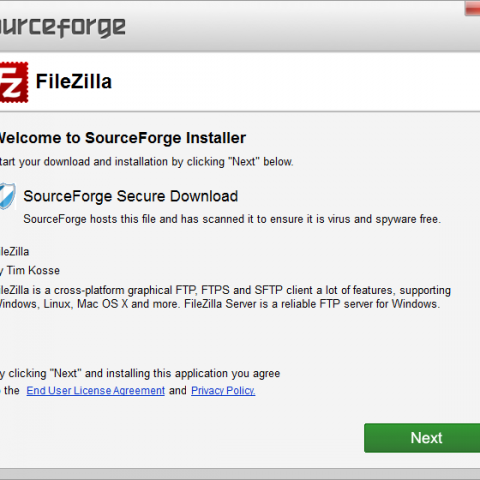
Task: Click the gray status bar at the bottom
Action: 240,474
